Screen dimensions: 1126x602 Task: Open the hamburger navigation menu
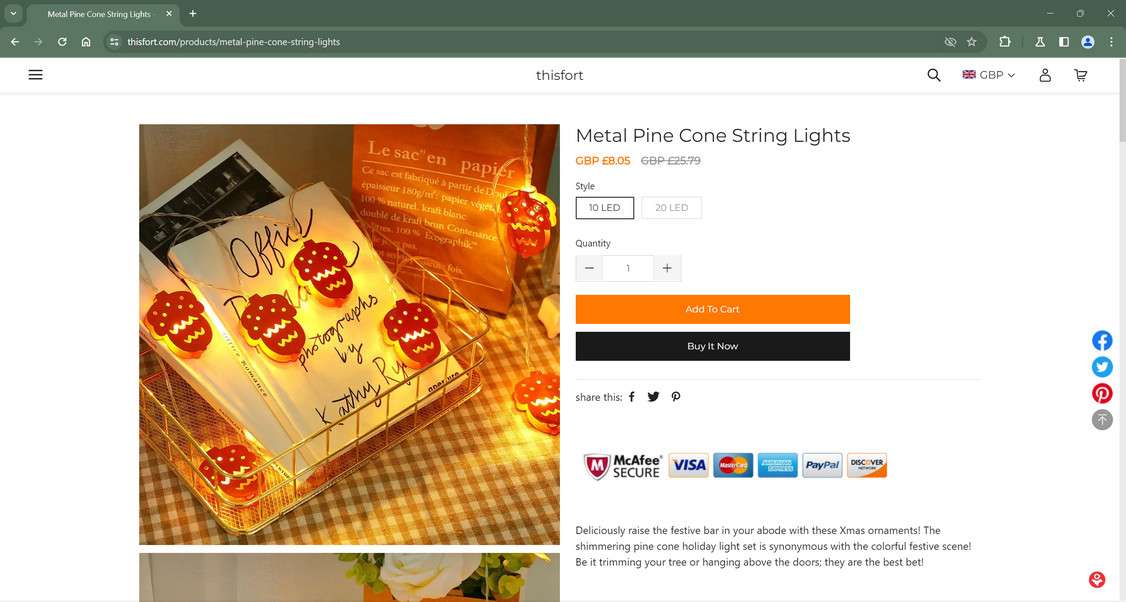[x=35, y=75]
